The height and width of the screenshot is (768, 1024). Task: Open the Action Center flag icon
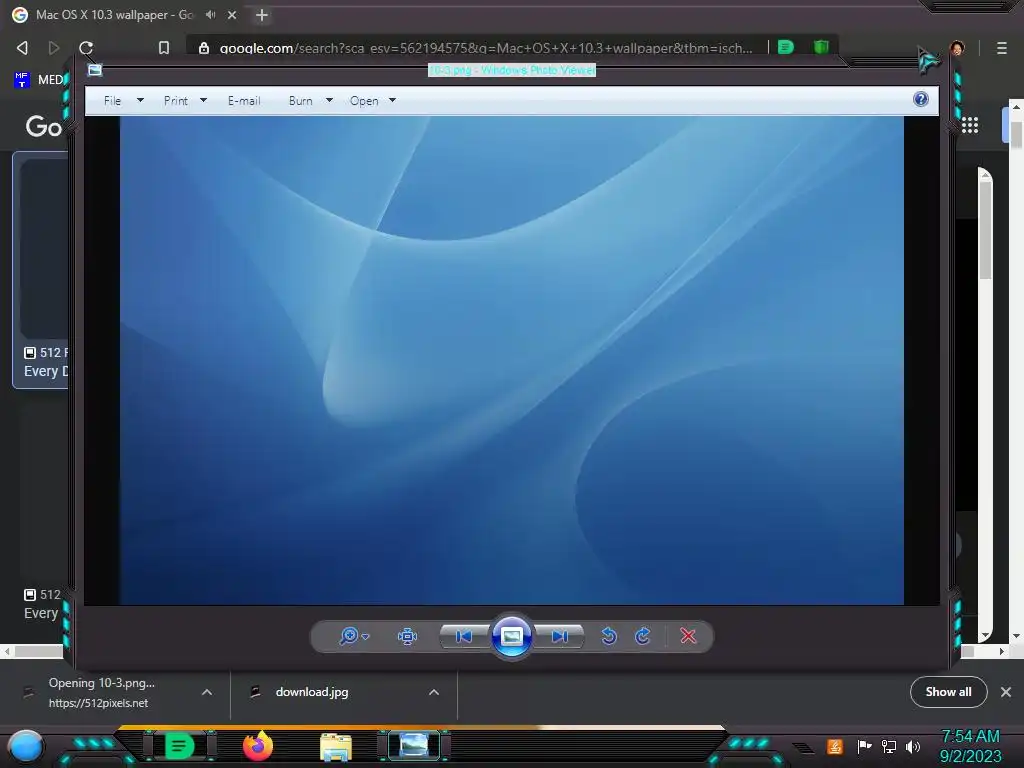pos(865,746)
